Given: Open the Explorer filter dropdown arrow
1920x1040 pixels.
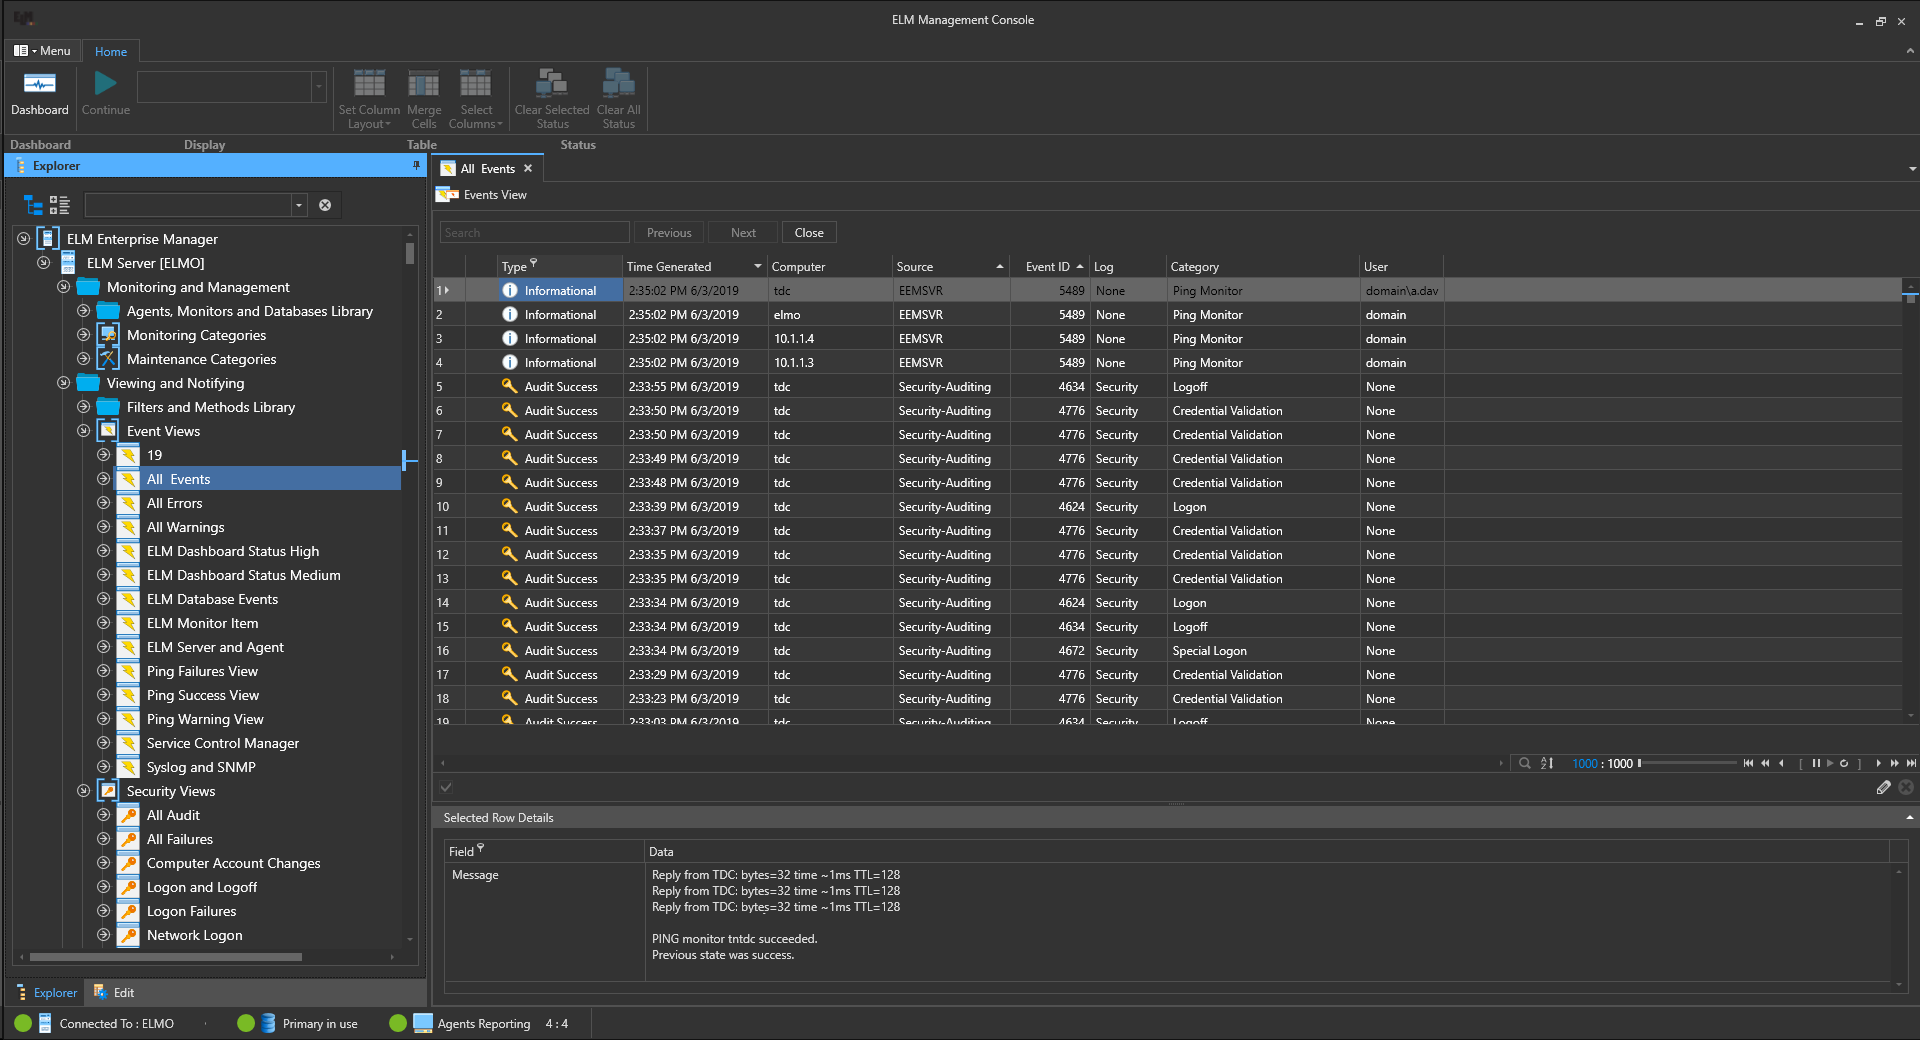Looking at the screenshot, I should click(298, 205).
